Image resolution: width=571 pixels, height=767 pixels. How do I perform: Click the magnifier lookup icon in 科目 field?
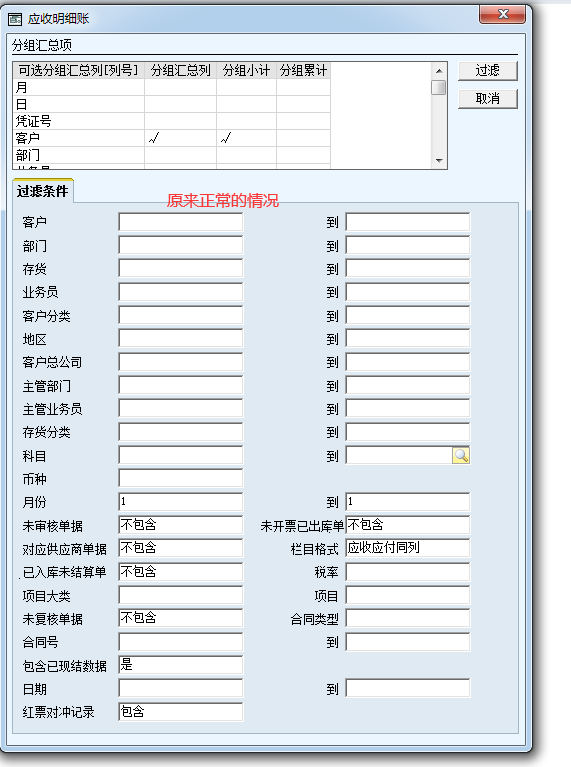461,455
